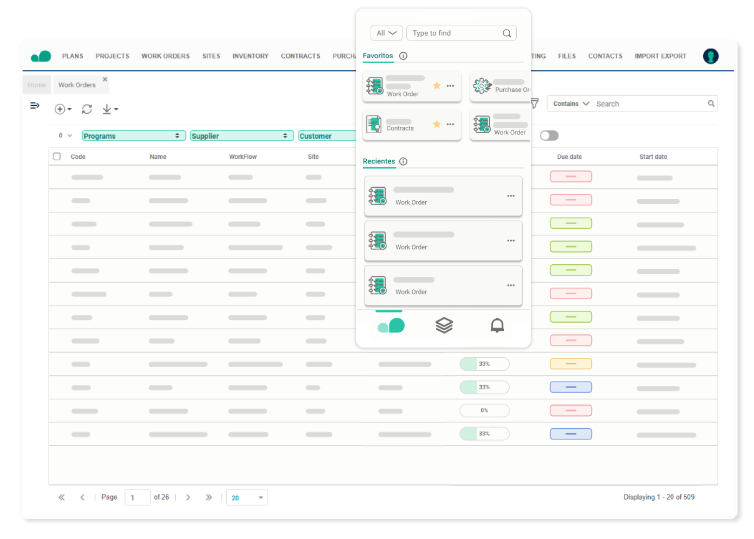The image size is (754, 539).
Task: Click the filter funnel icon
Action: point(535,103)
